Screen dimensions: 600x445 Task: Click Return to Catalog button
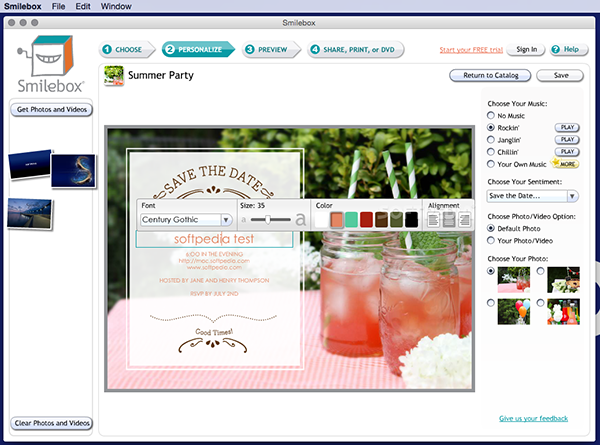pyautogui.click(x=490, y=75)
